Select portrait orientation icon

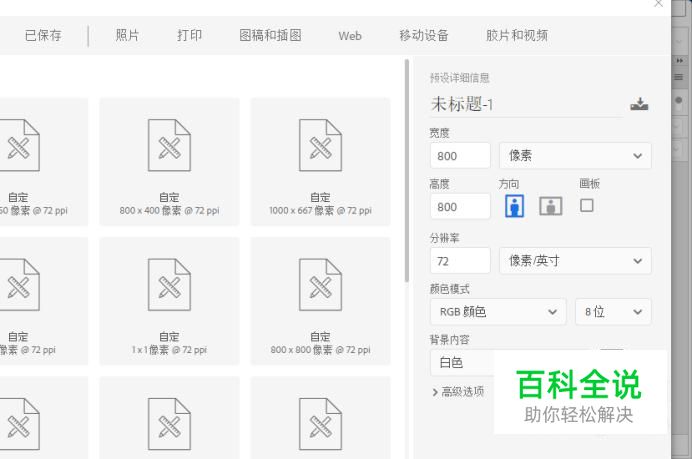point(515,206)
